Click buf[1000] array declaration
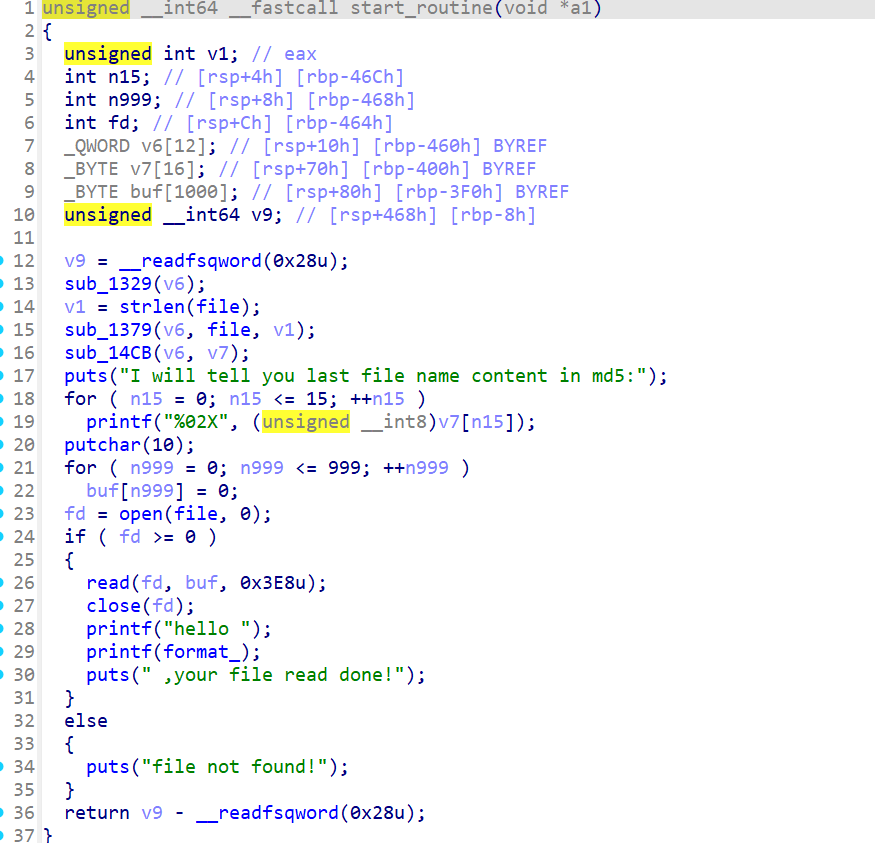The image size is (875, 843). (x=179, y=192)
